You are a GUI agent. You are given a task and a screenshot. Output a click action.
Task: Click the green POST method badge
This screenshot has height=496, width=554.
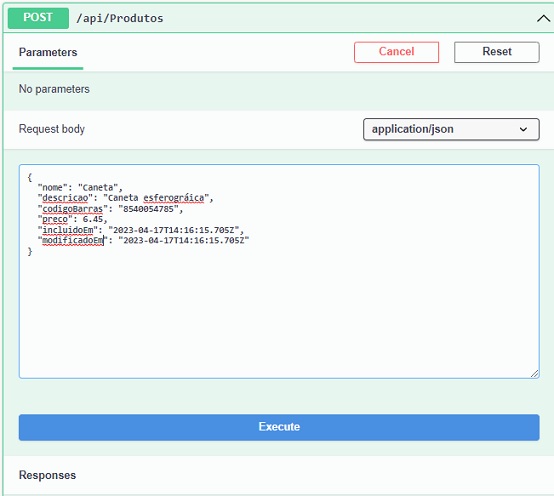click(x=38, y=18)
